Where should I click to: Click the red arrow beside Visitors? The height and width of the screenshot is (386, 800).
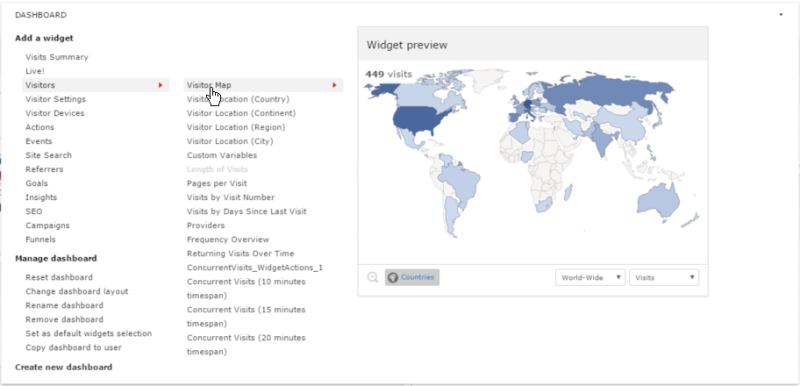[160, 85]
